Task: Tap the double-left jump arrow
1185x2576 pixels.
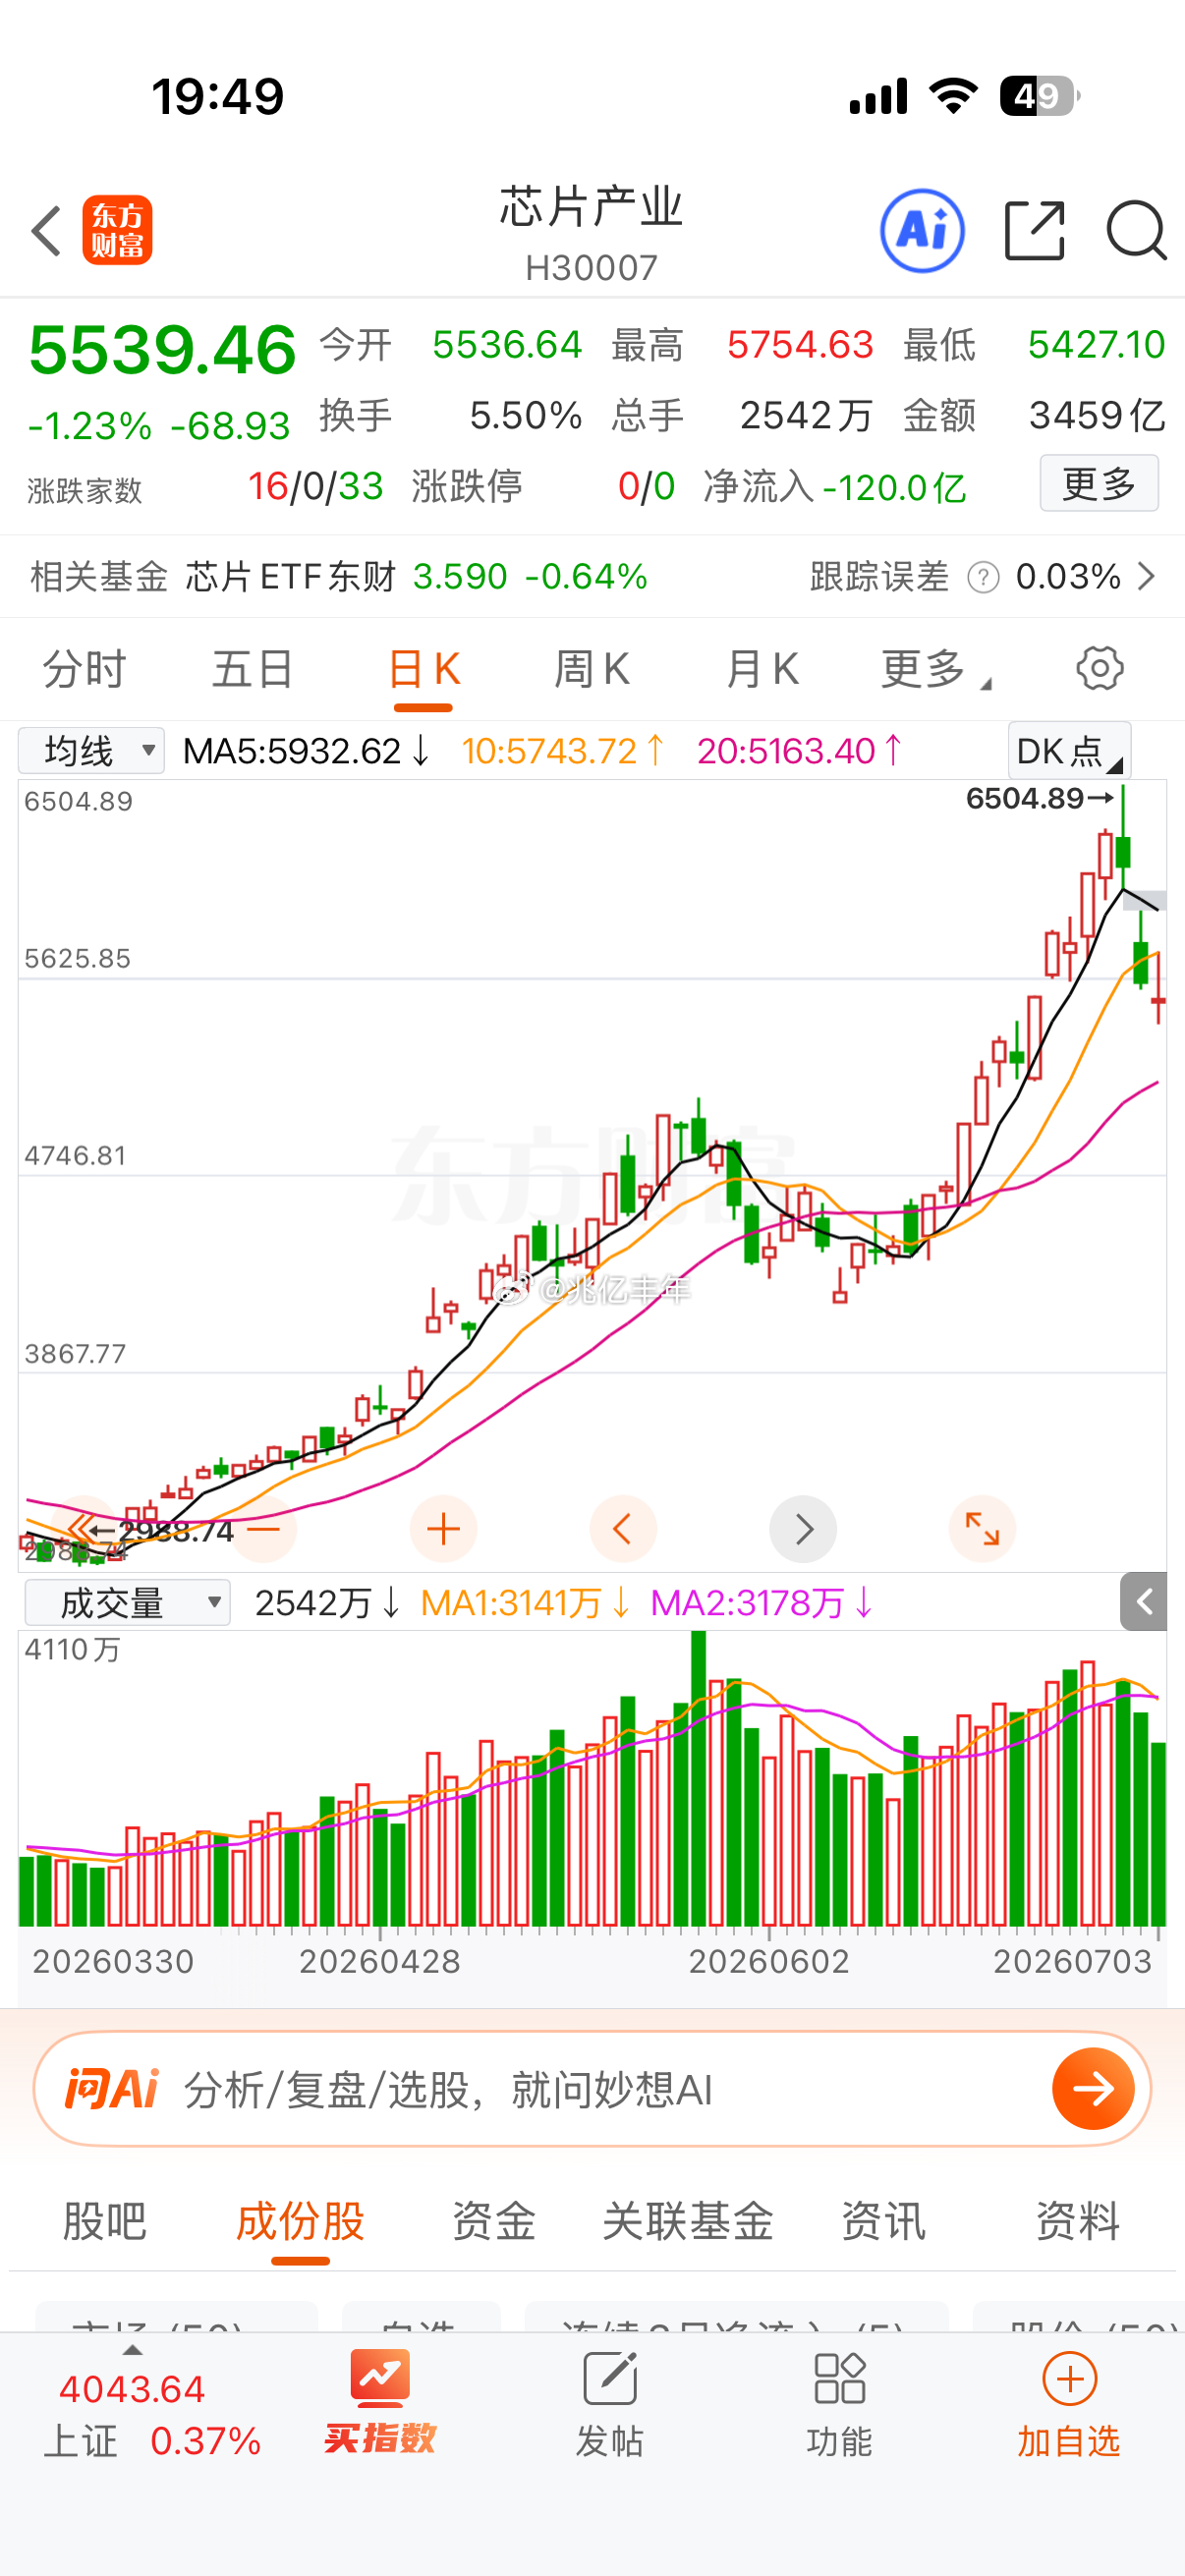Action: click(x=84, y=1529)
